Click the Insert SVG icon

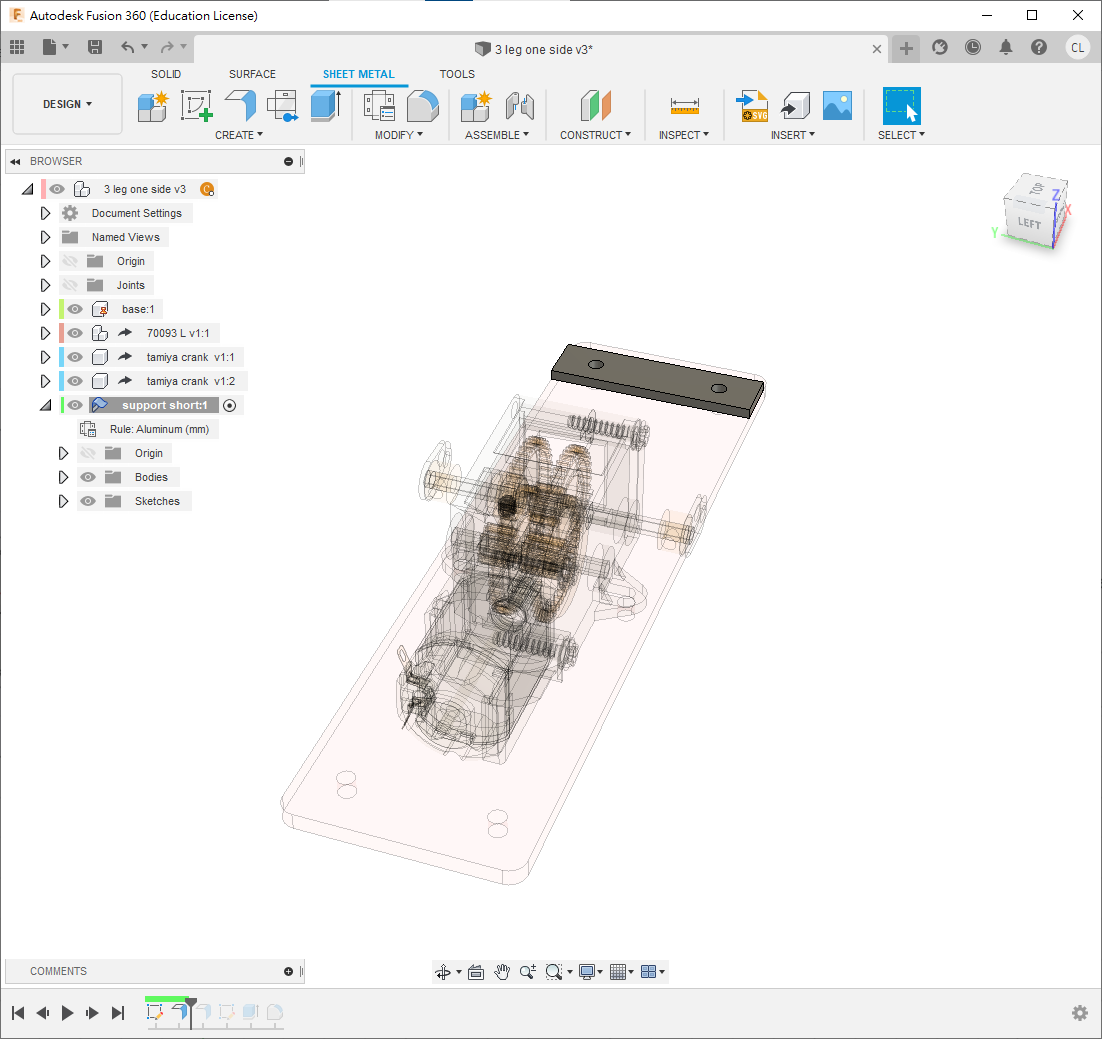coord(752,105)
